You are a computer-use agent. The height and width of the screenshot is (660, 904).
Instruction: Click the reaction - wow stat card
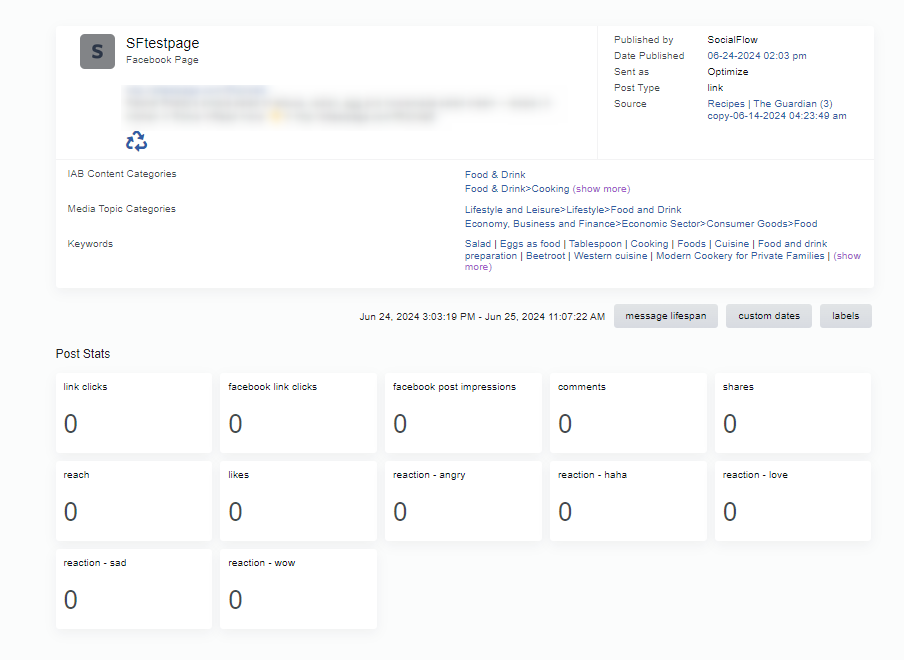coord(298,589)
